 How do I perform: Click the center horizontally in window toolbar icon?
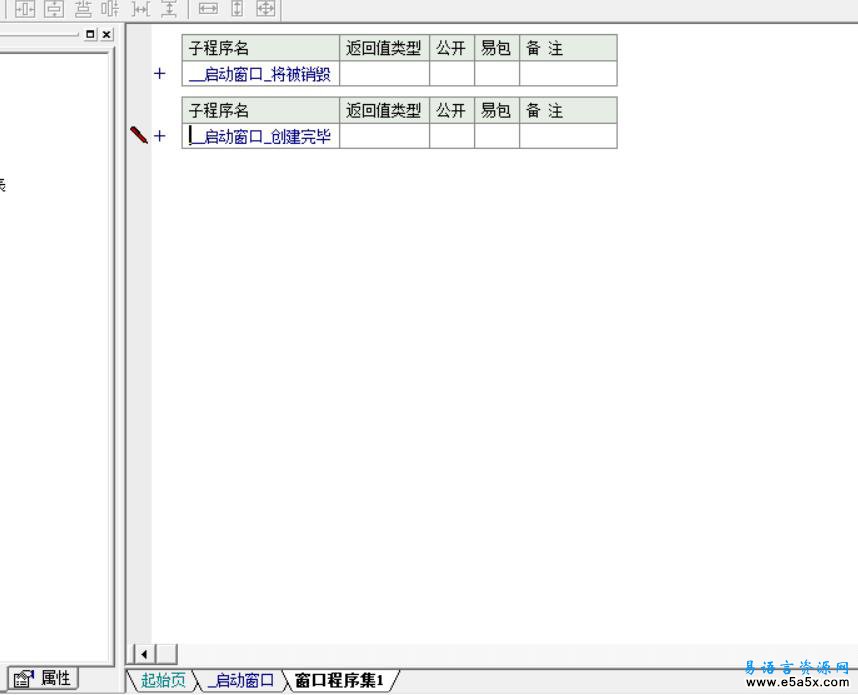coord(25,8)
